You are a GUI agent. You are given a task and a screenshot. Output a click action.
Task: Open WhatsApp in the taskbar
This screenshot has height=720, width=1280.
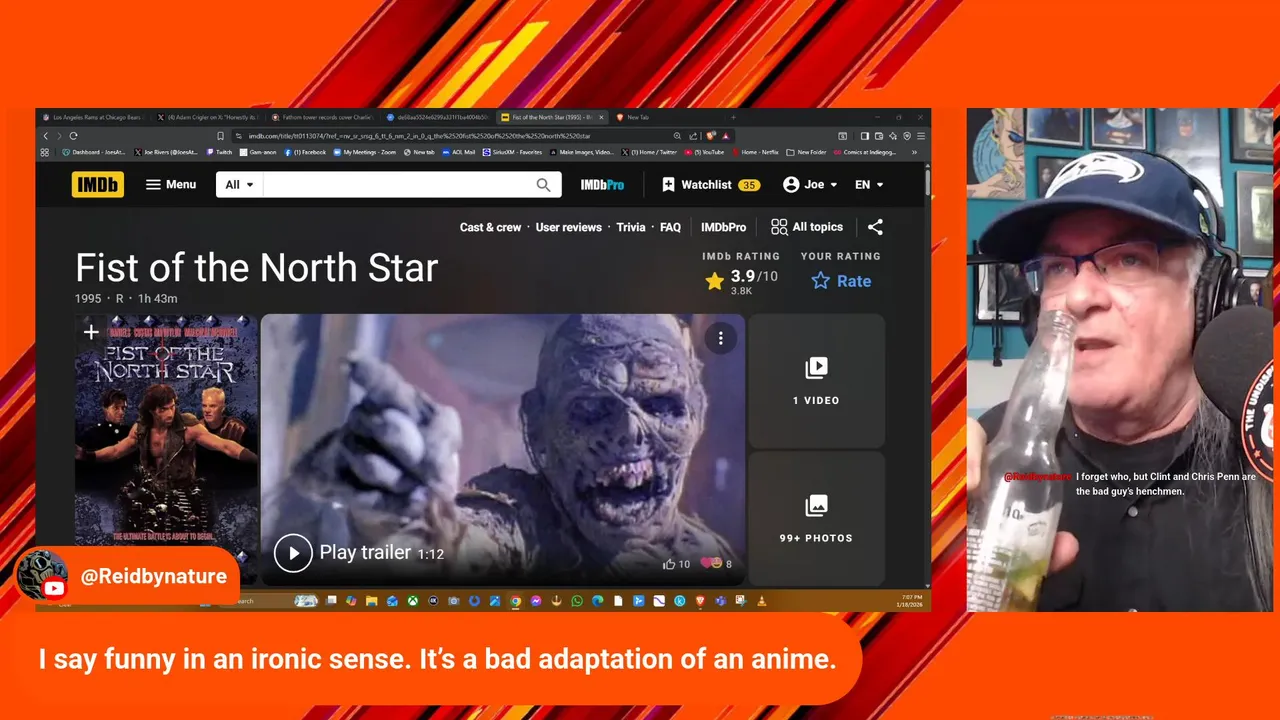pos(577,601)
